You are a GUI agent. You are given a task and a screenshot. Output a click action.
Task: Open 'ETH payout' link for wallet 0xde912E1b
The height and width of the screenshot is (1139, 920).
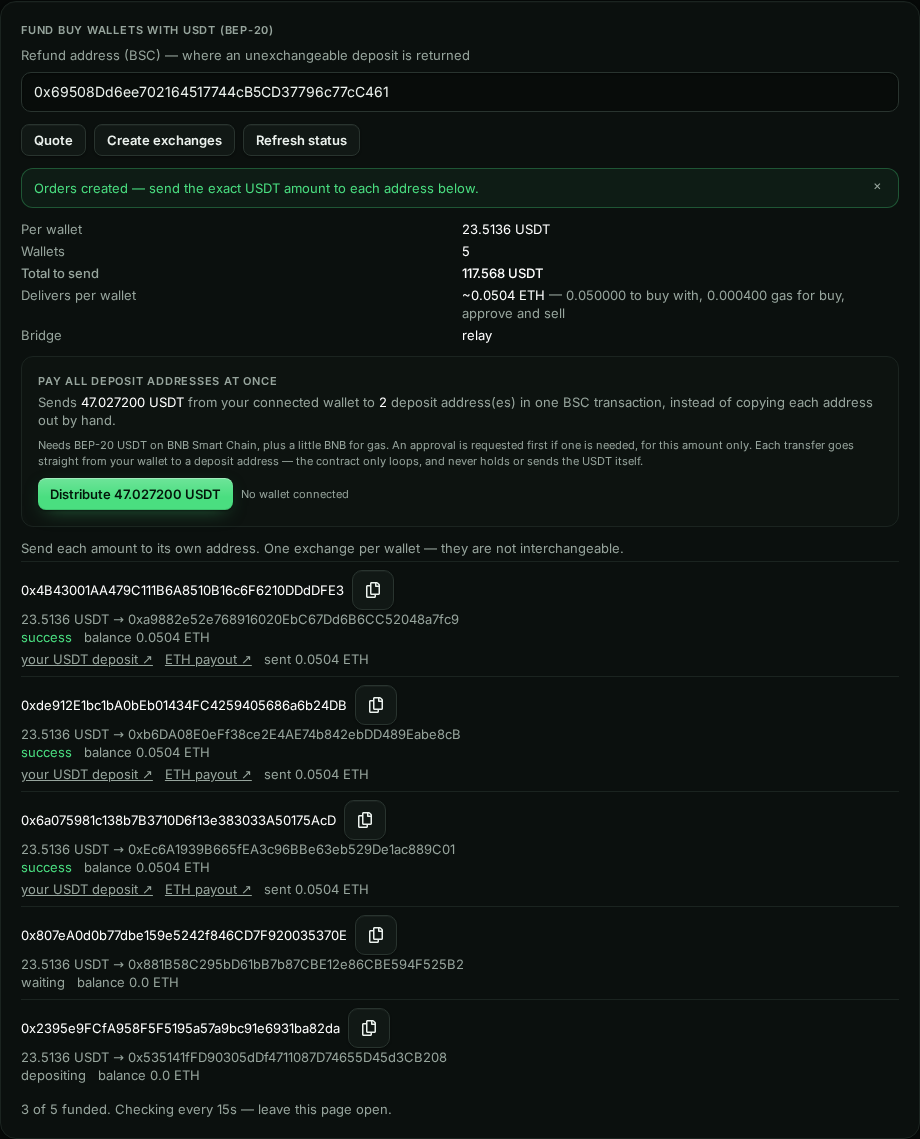point(208,774)
